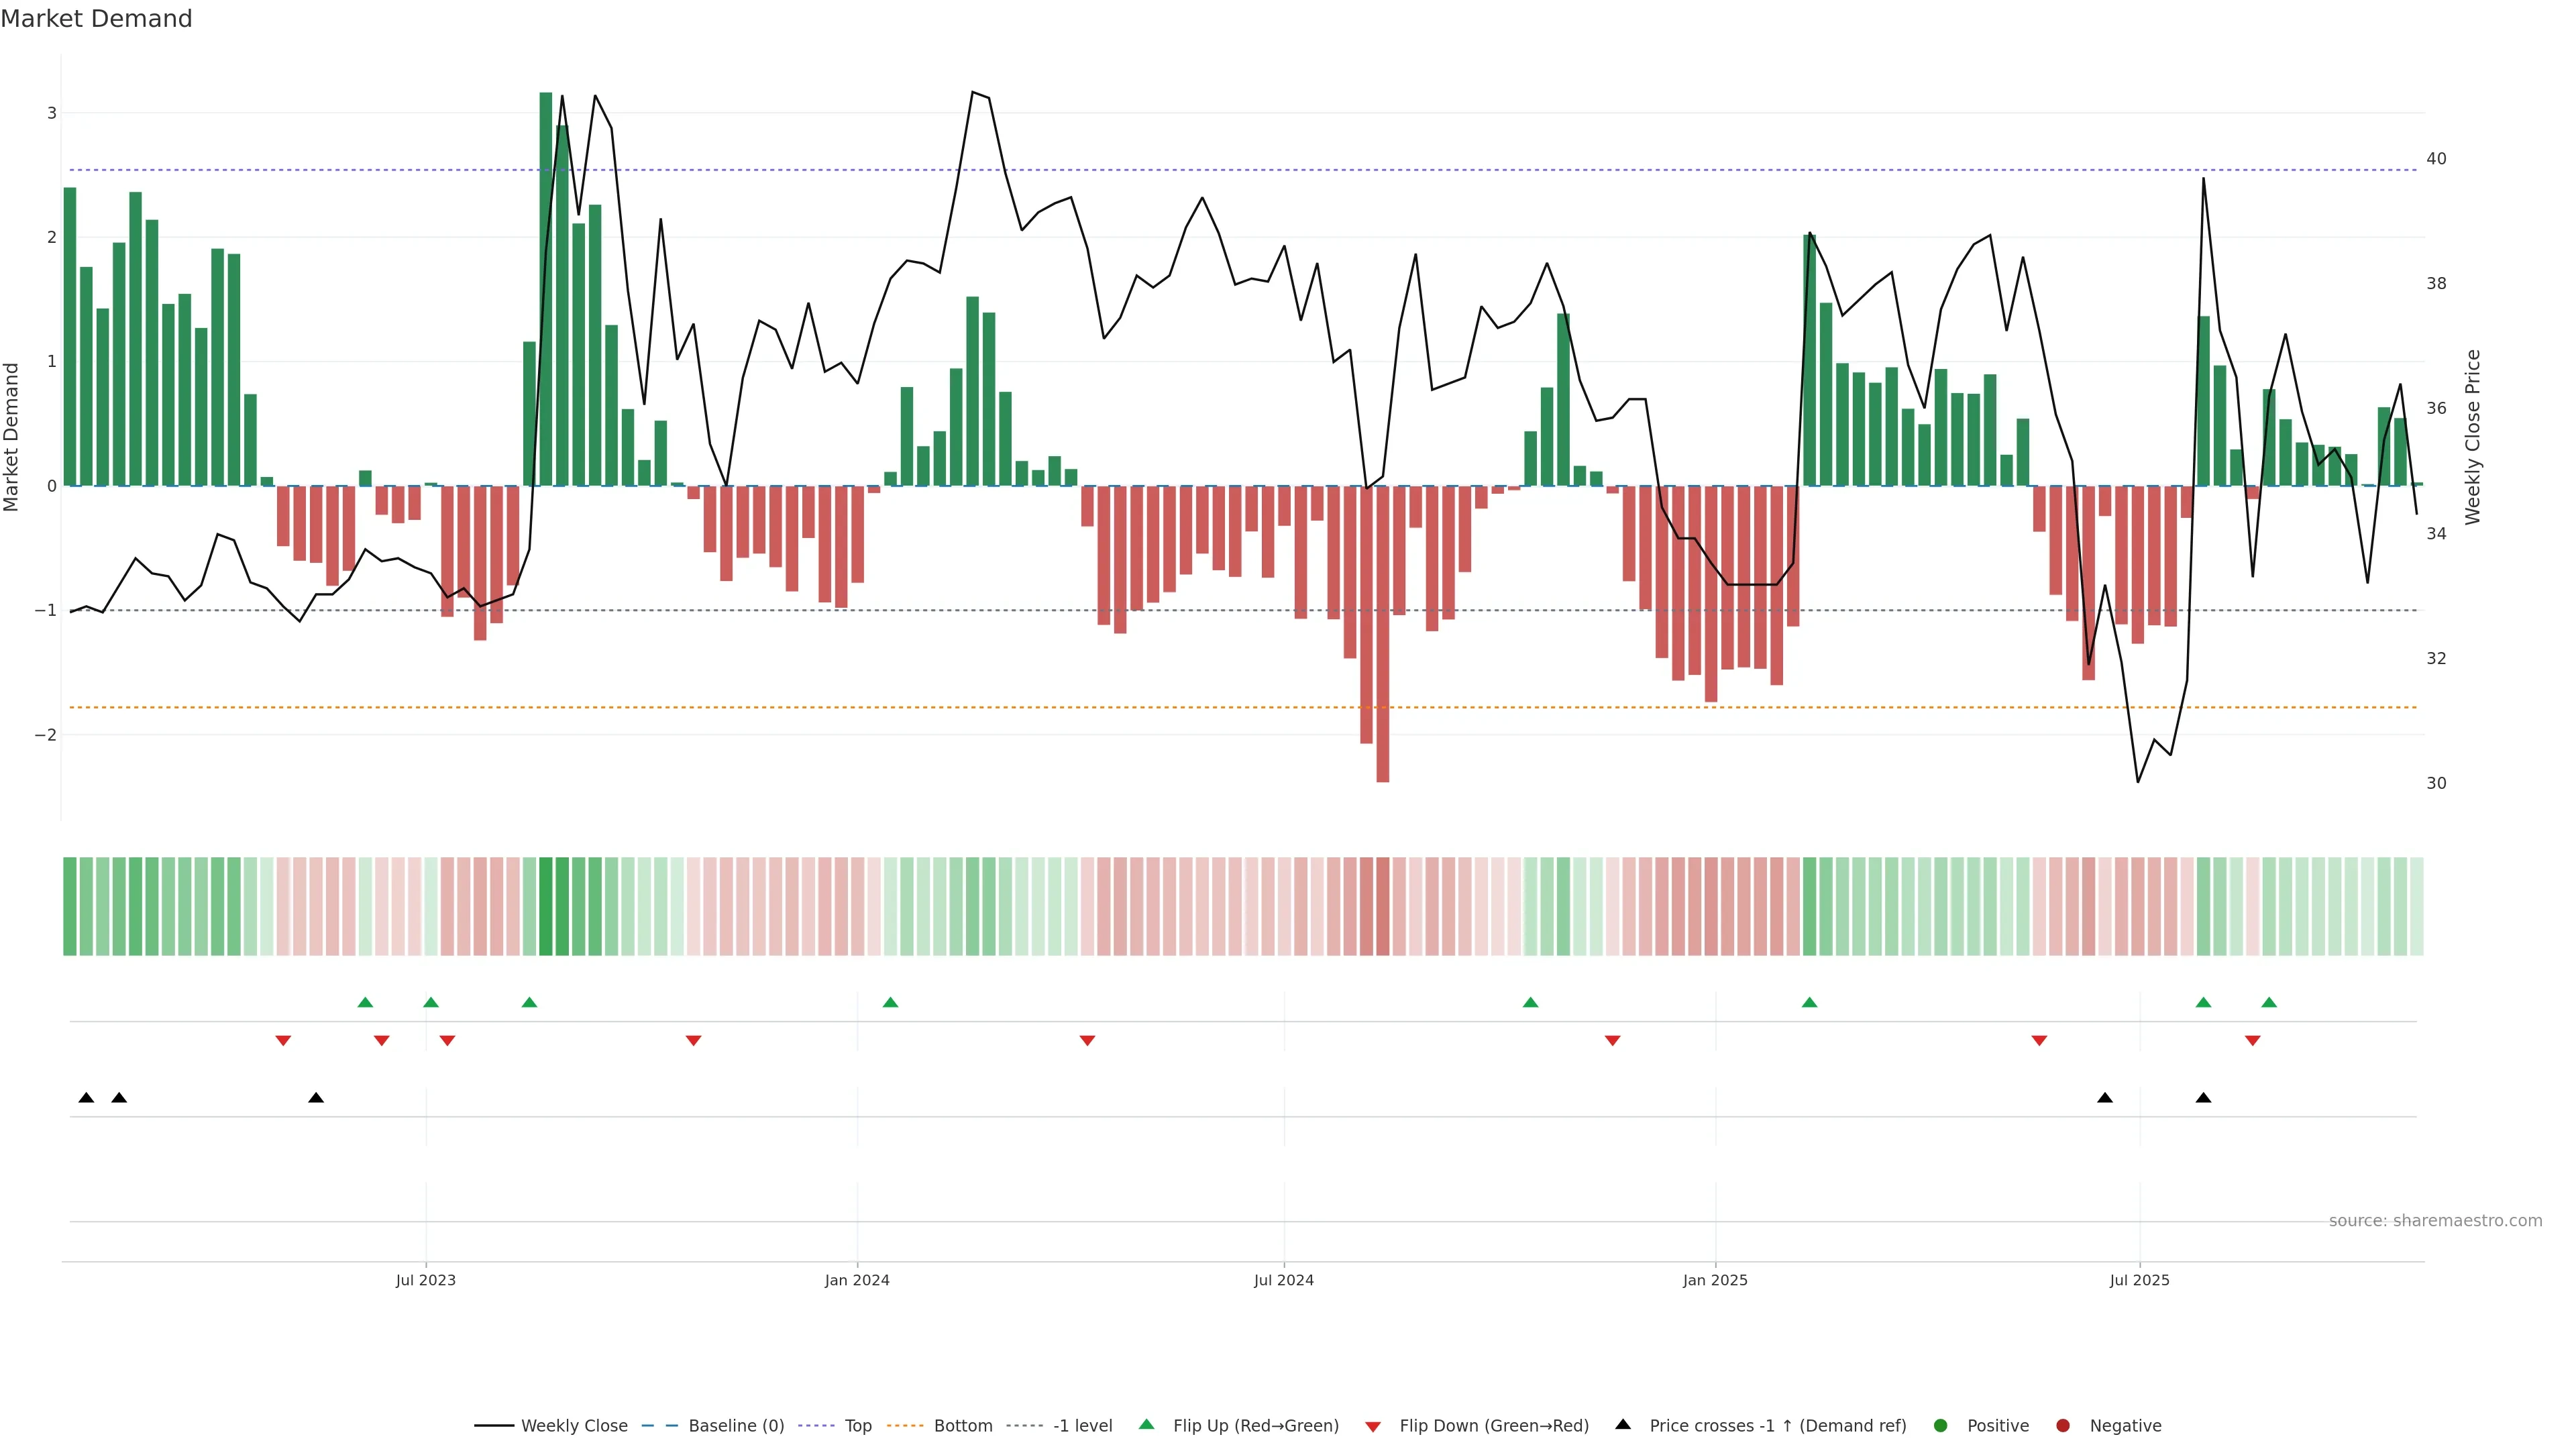Click the Jul 2023 x-axis label

point(425,1281)
